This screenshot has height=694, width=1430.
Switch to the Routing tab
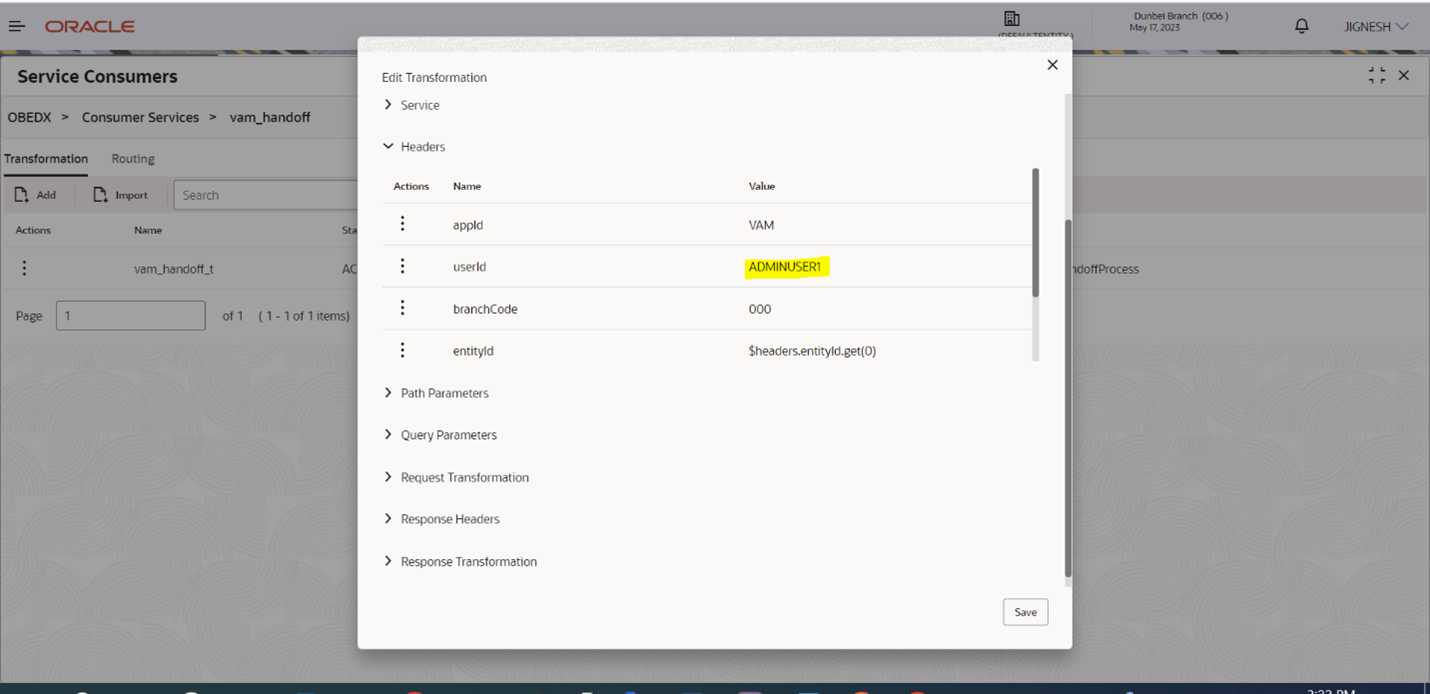[x=133, y=159]
